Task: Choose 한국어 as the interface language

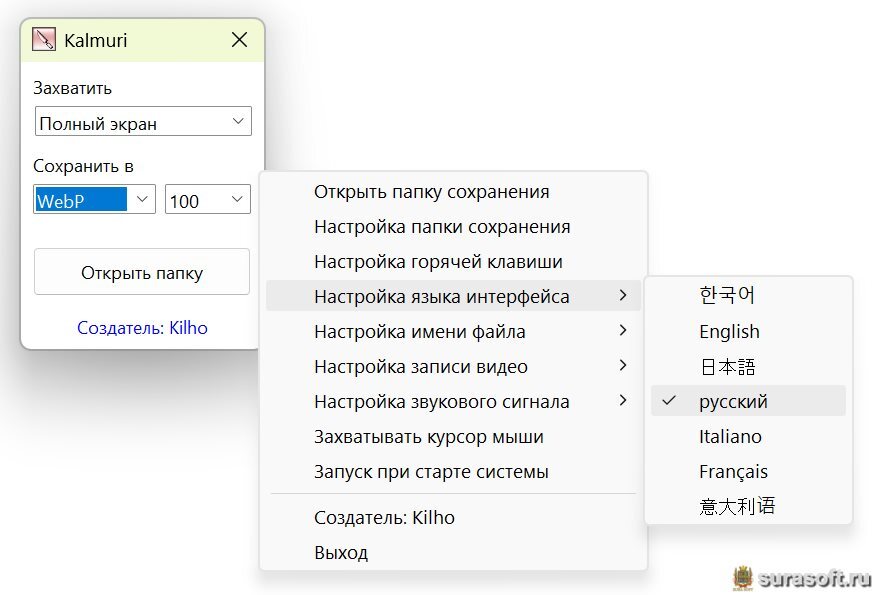Action: [727, 296]
